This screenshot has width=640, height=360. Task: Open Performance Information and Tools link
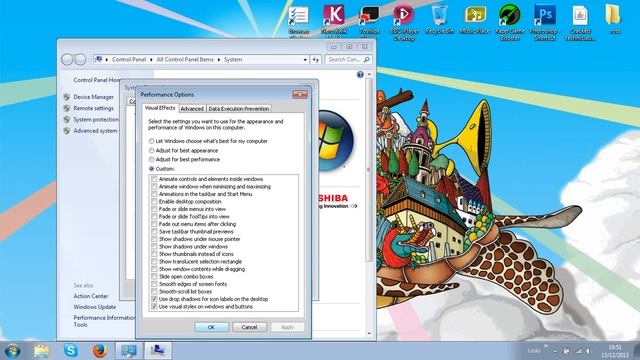click(x=104, y=321)
